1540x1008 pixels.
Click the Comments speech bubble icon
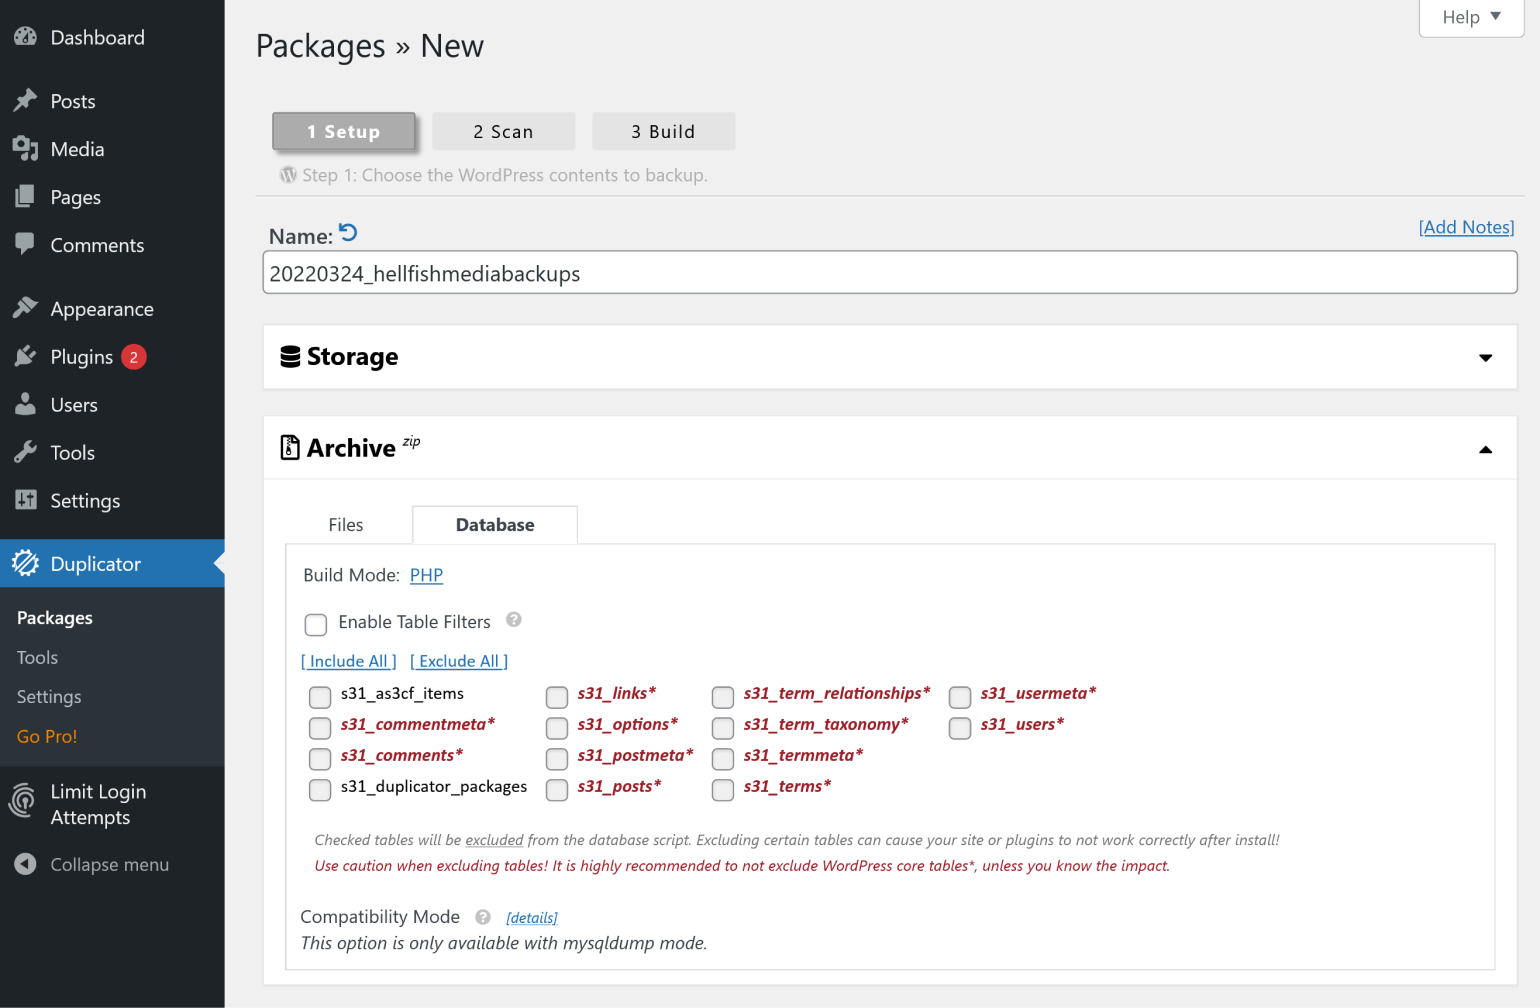pos(25,245)
